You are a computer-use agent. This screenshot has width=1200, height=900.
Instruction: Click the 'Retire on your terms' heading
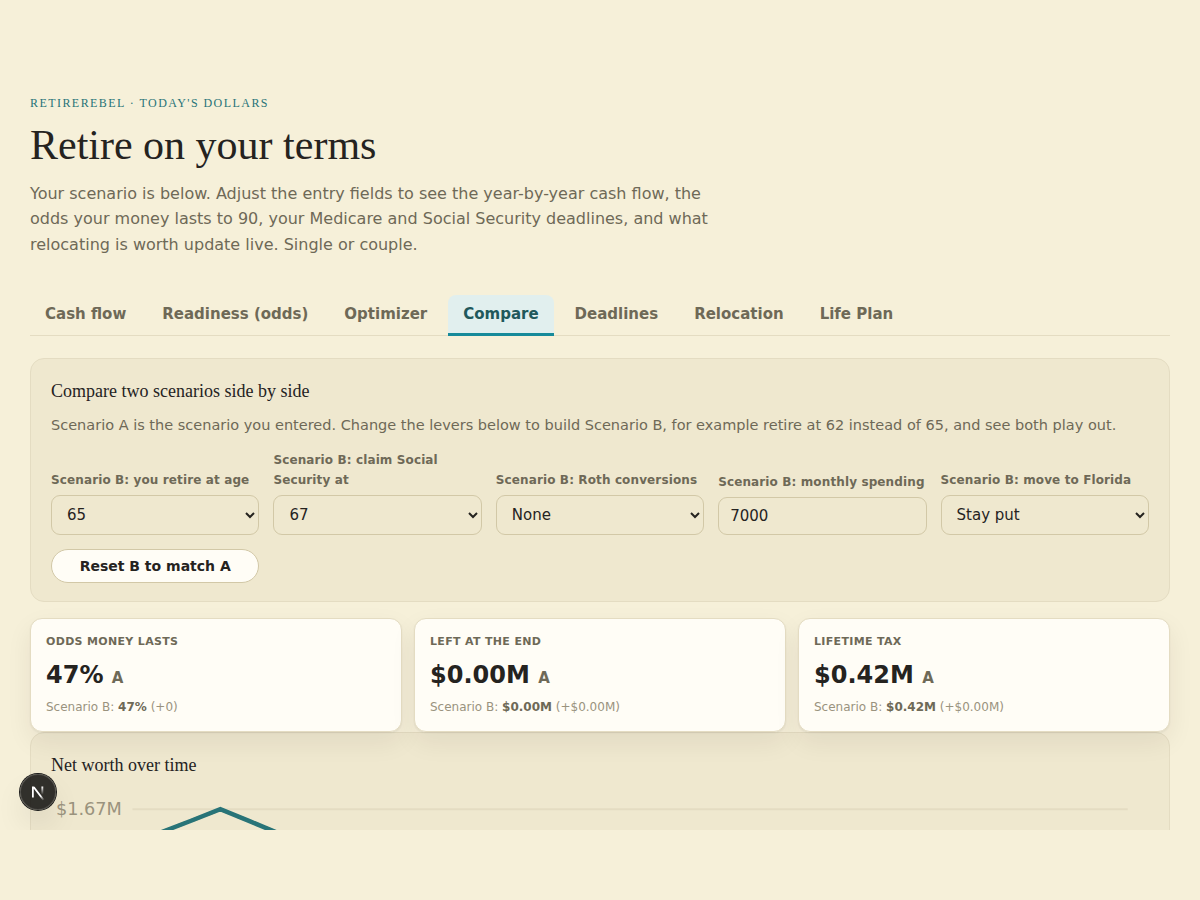click(x=203, y=145)
